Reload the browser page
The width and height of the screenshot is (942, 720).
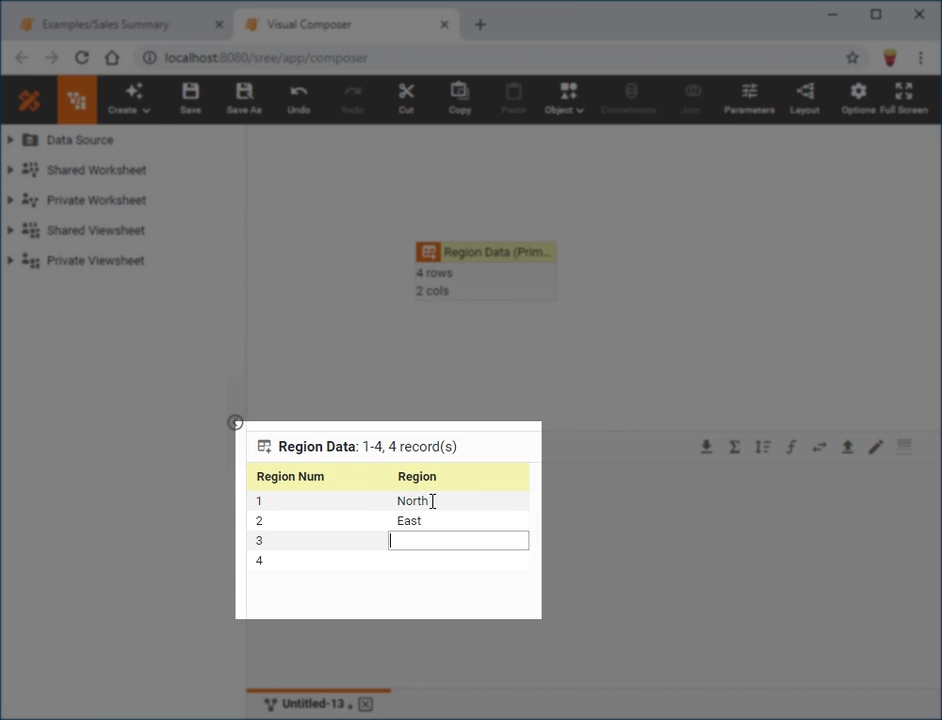pyautogui.click(x=82, y=58)
